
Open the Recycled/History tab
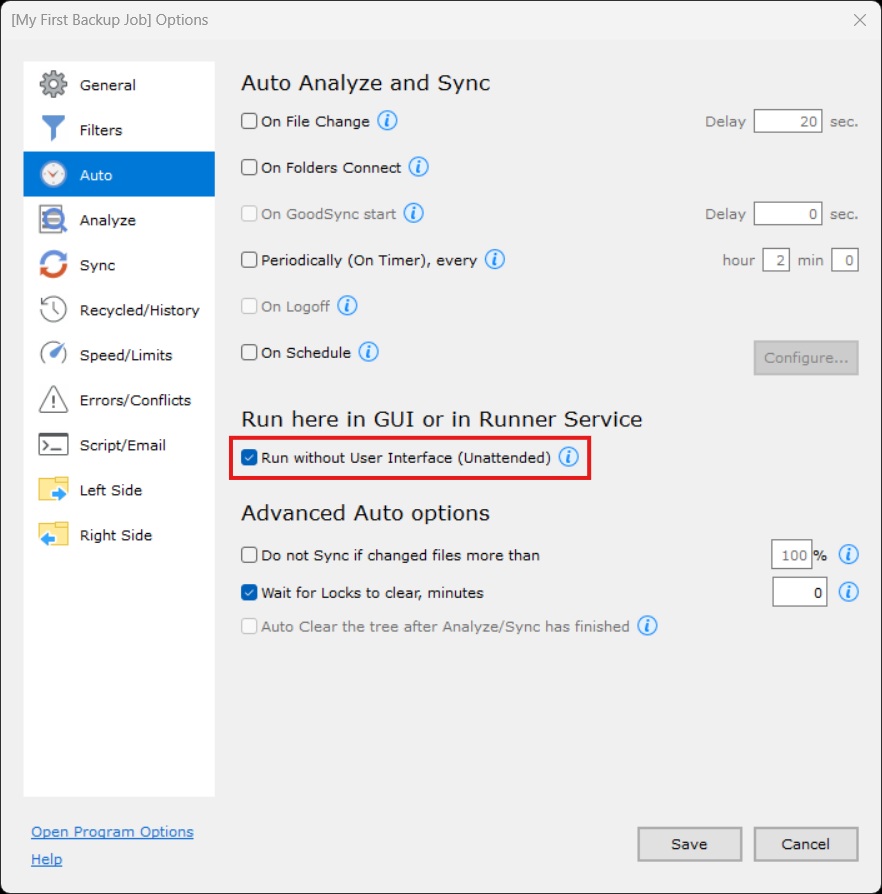[x=119, y=310]
